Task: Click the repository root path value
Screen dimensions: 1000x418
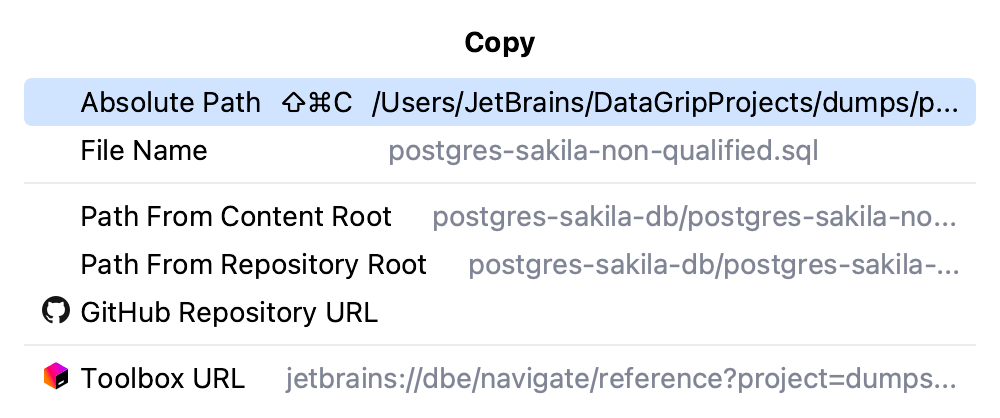Action: click(714, 265)
